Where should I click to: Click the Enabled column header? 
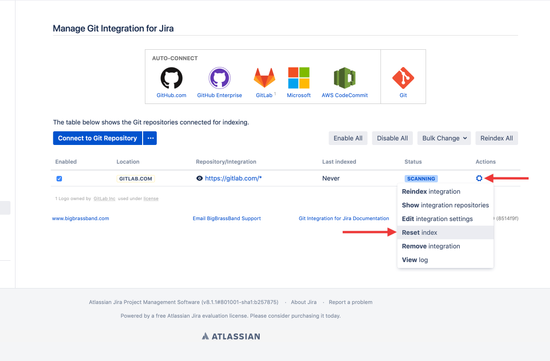coord(66,162)
